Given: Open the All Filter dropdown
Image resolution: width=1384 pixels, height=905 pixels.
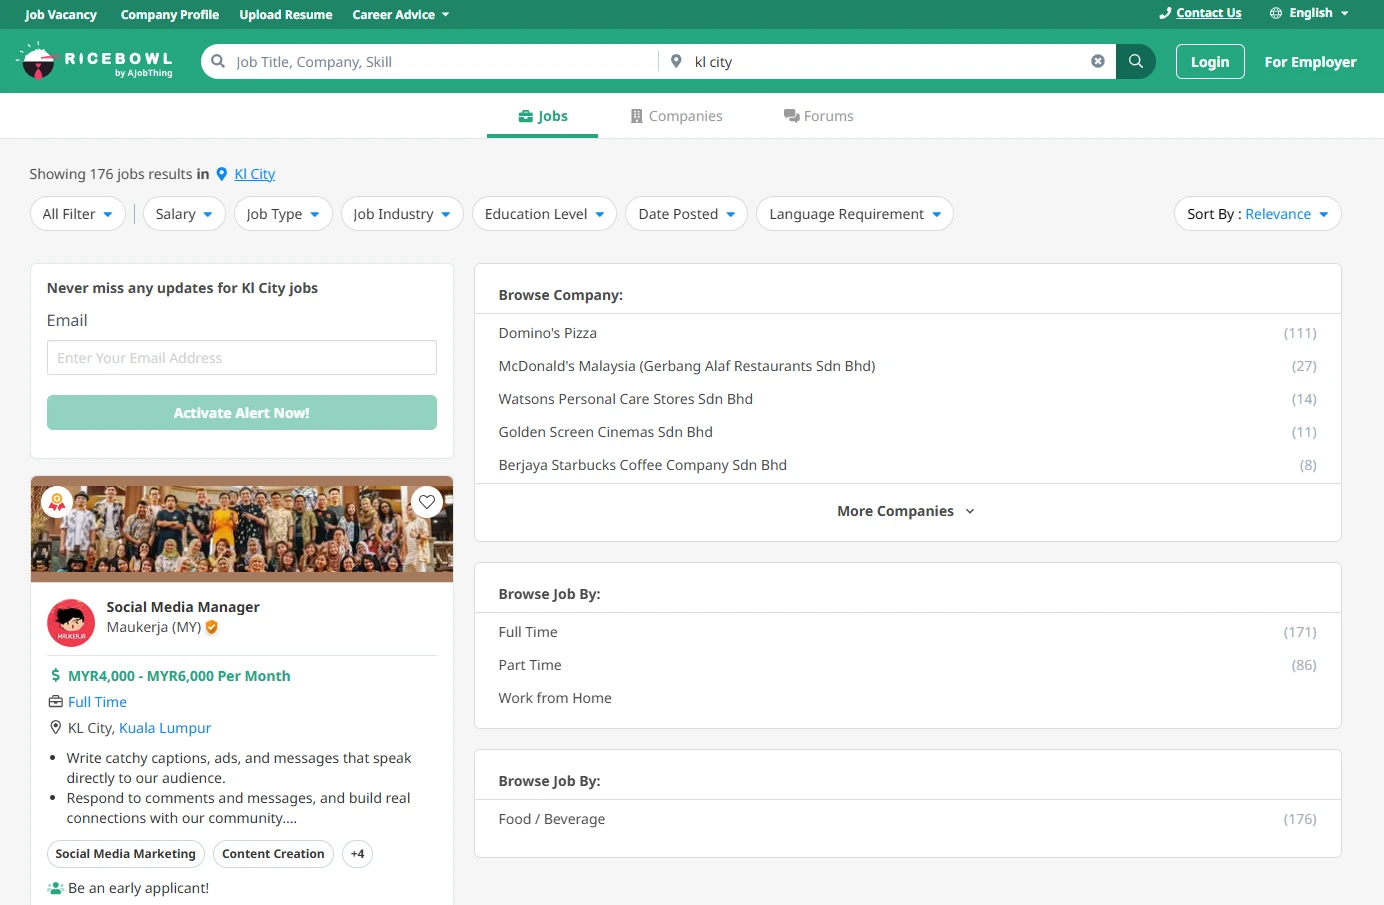Looking at the screenshot, I should pos(78,214).
